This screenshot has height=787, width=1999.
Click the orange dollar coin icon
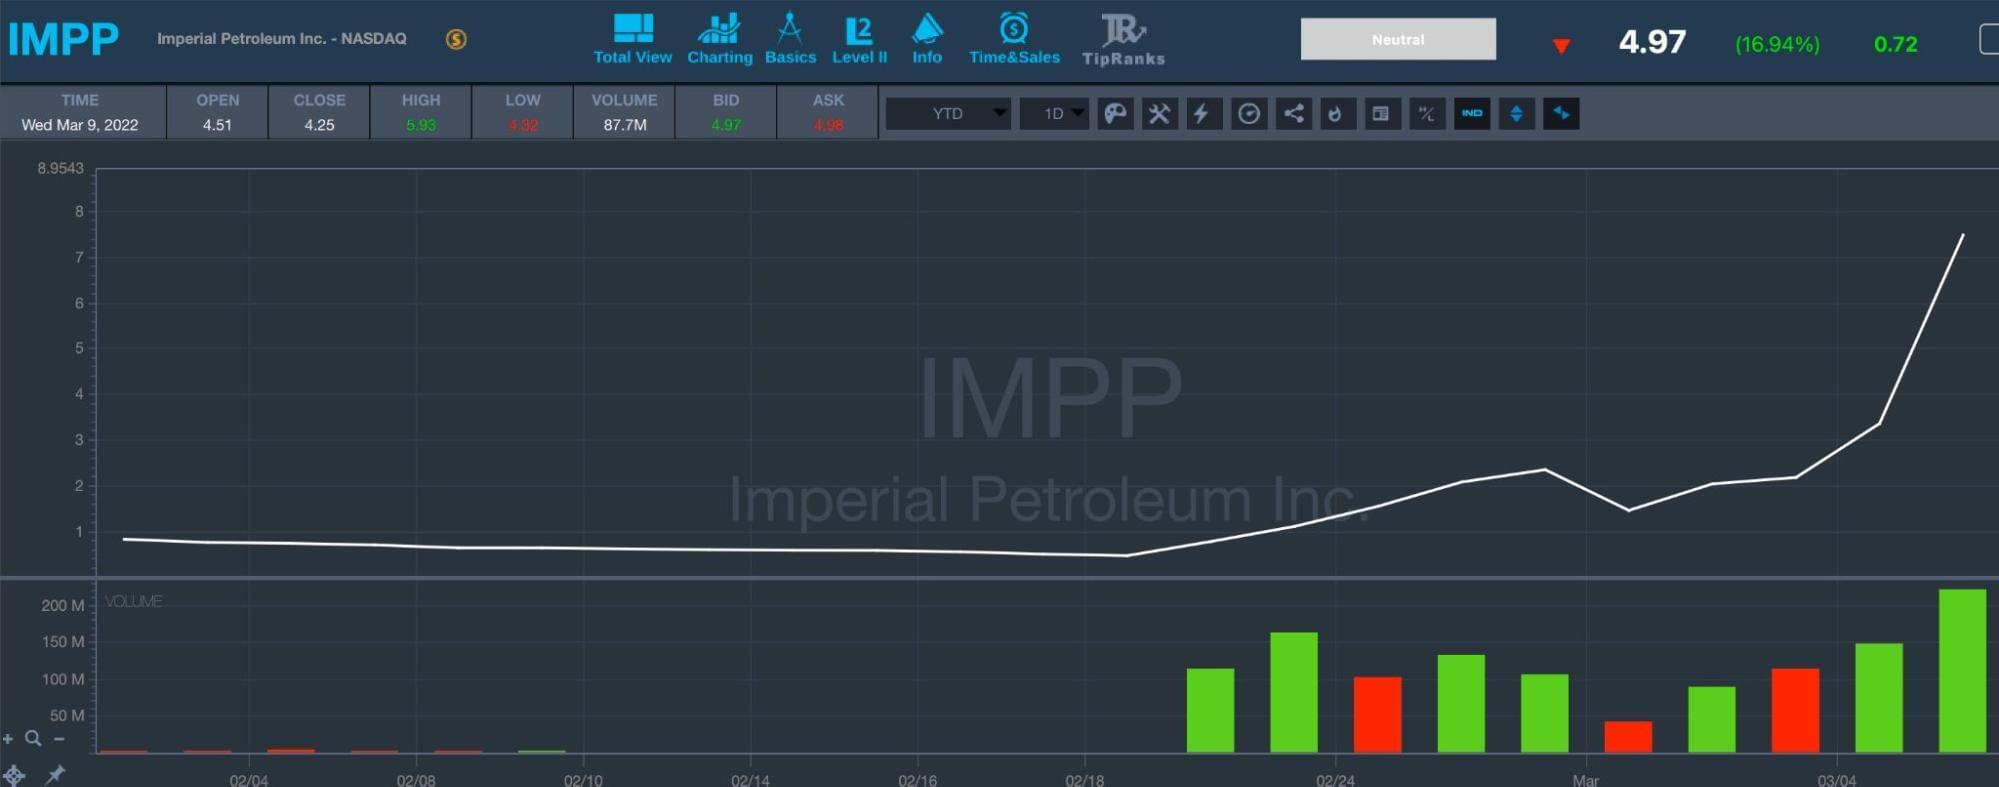[456, 39]
